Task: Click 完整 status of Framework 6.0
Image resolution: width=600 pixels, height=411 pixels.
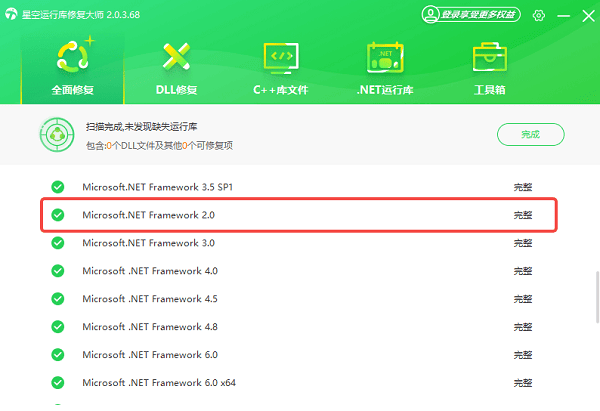Action: [x=523, y=355]
